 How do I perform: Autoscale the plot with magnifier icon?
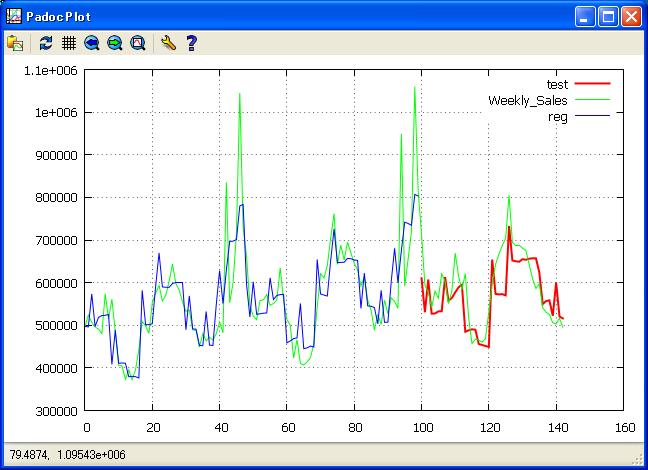pos(138,43)
